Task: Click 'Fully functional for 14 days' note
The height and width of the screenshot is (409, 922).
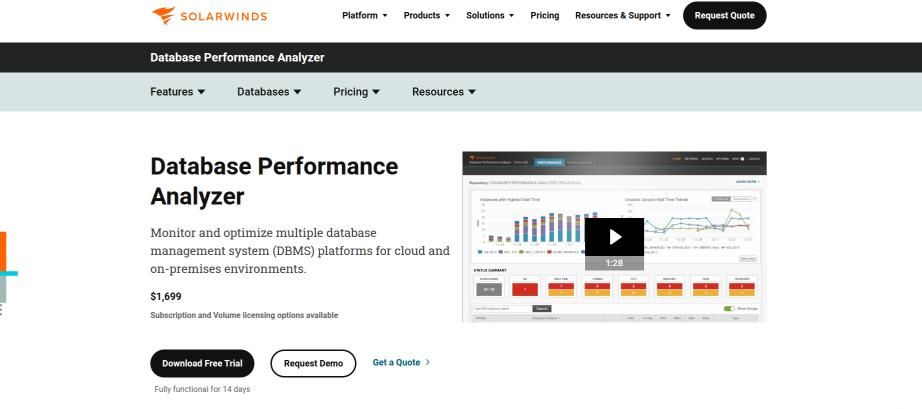Action: (202, 390)
